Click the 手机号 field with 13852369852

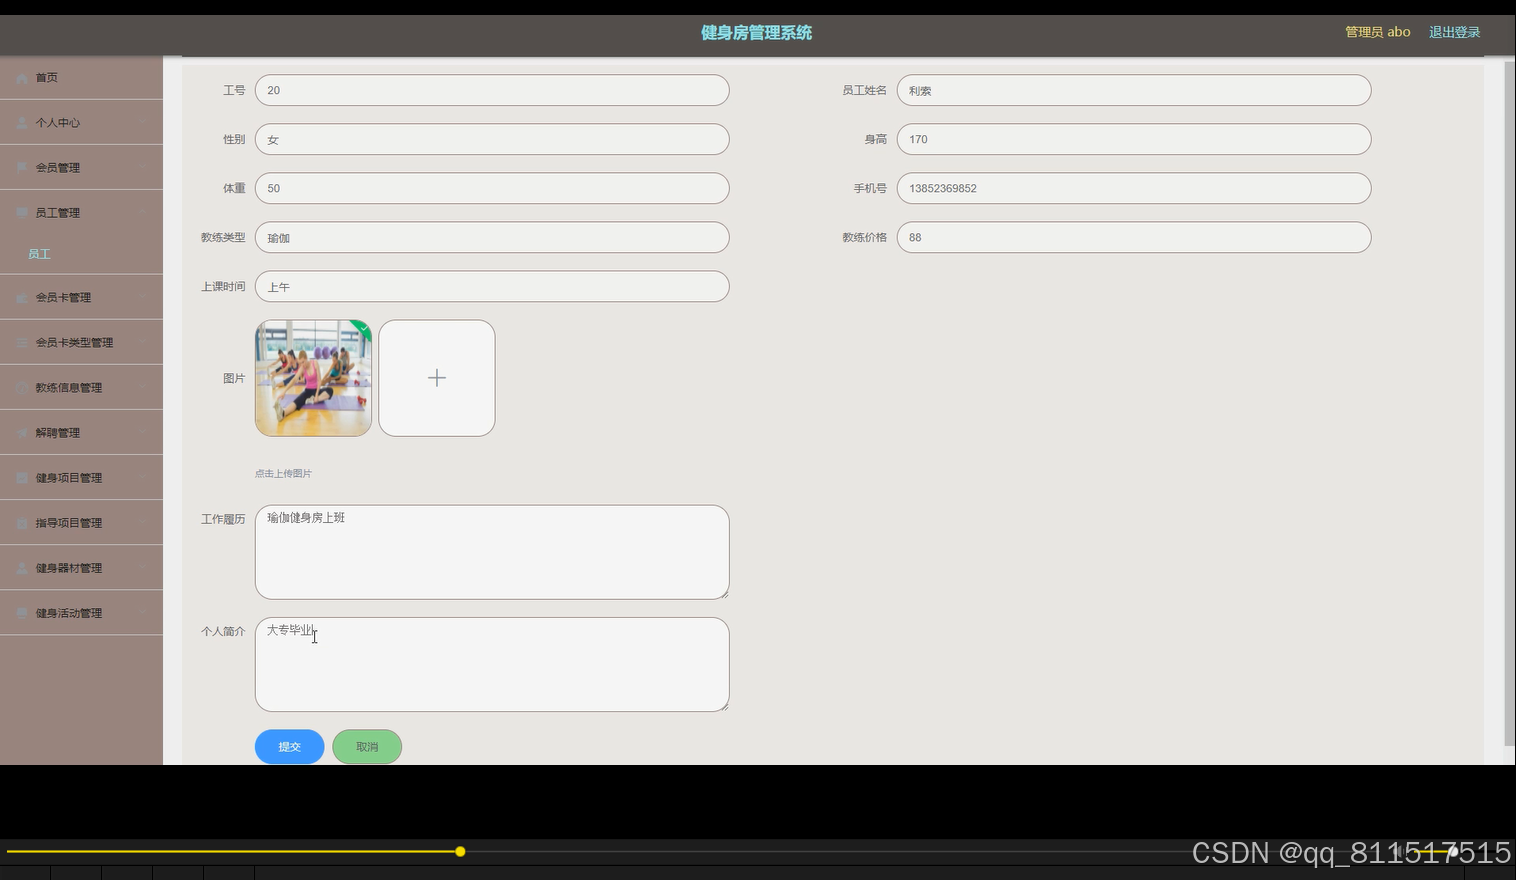coord(1134,188)
